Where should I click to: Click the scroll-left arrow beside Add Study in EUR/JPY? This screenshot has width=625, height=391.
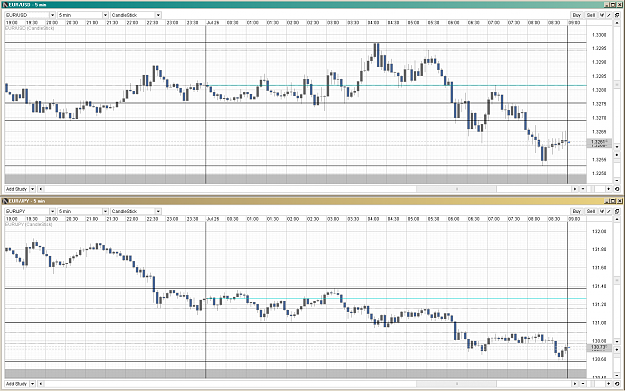(x=40, y=383)
